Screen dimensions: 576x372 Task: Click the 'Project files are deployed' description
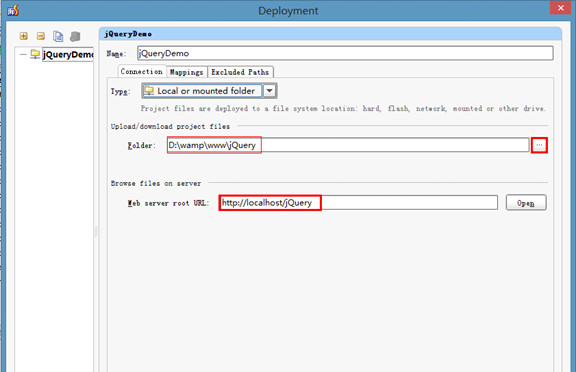click(x=343, y=109)
